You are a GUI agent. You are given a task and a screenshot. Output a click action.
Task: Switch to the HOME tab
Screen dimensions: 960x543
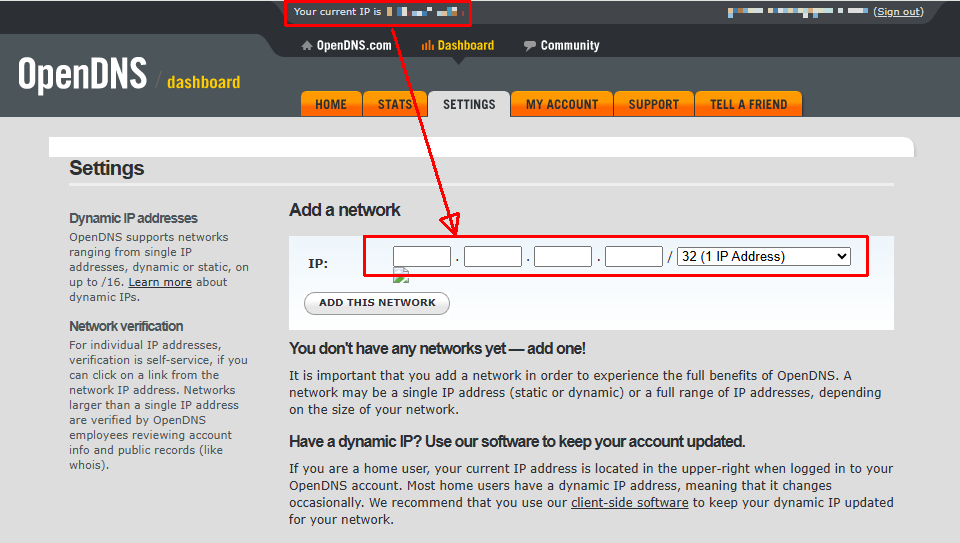pyautogui.click(x=331, y=104)
